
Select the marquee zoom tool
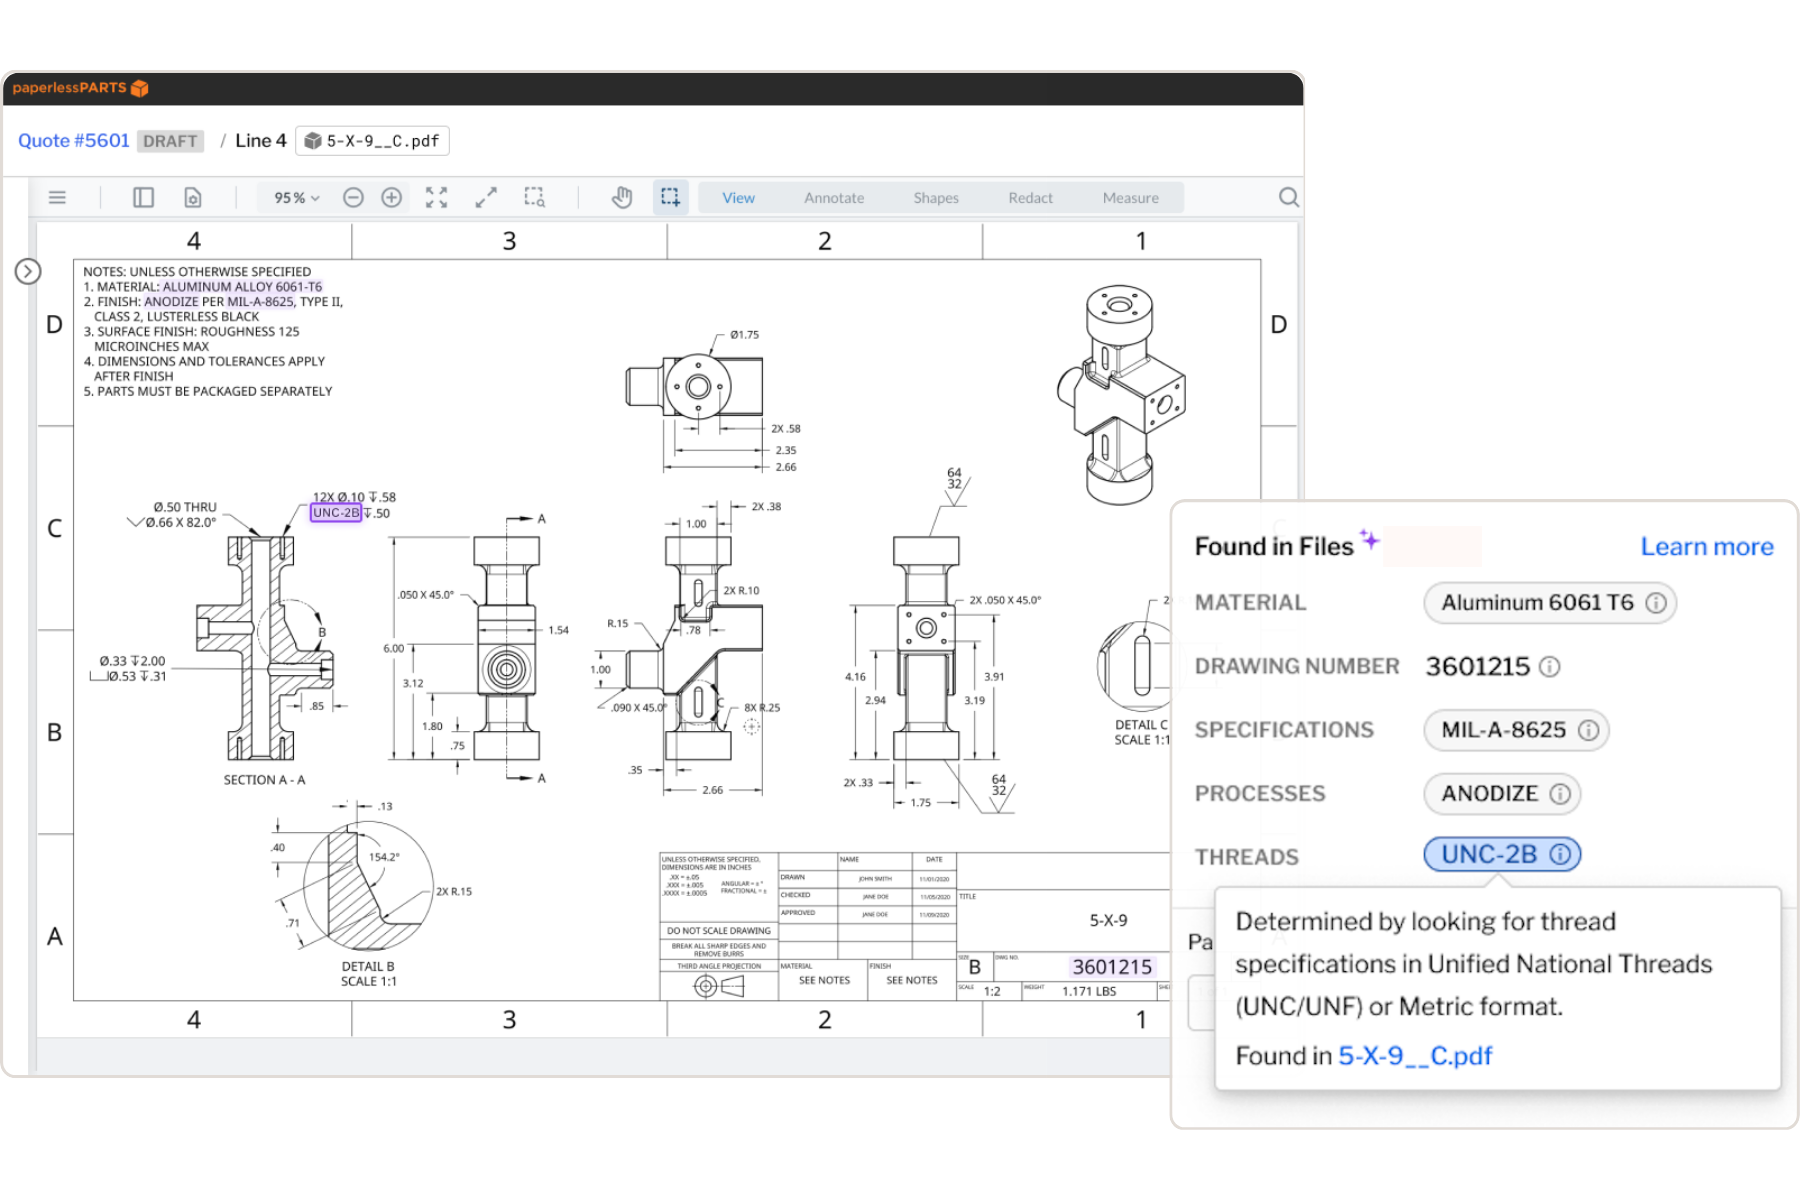point(535,198)
